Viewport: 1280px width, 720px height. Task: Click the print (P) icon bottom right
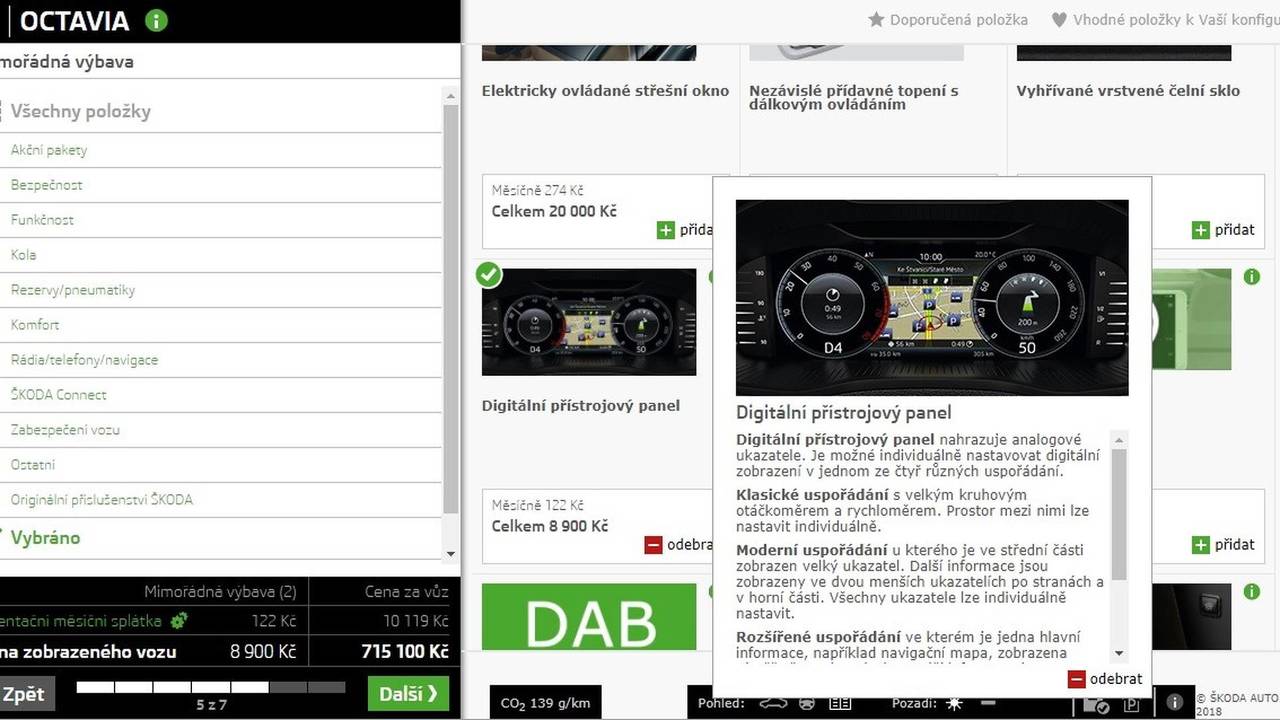pos(1130,703)
